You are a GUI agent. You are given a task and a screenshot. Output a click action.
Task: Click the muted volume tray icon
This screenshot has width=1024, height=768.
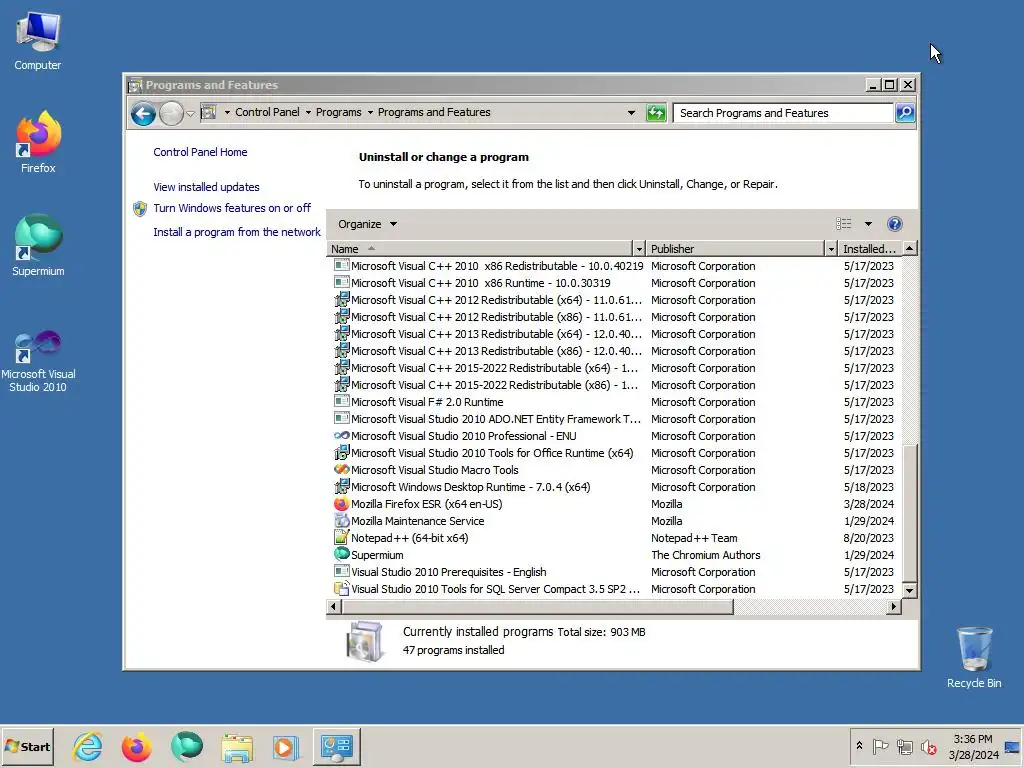pos(929,746)
